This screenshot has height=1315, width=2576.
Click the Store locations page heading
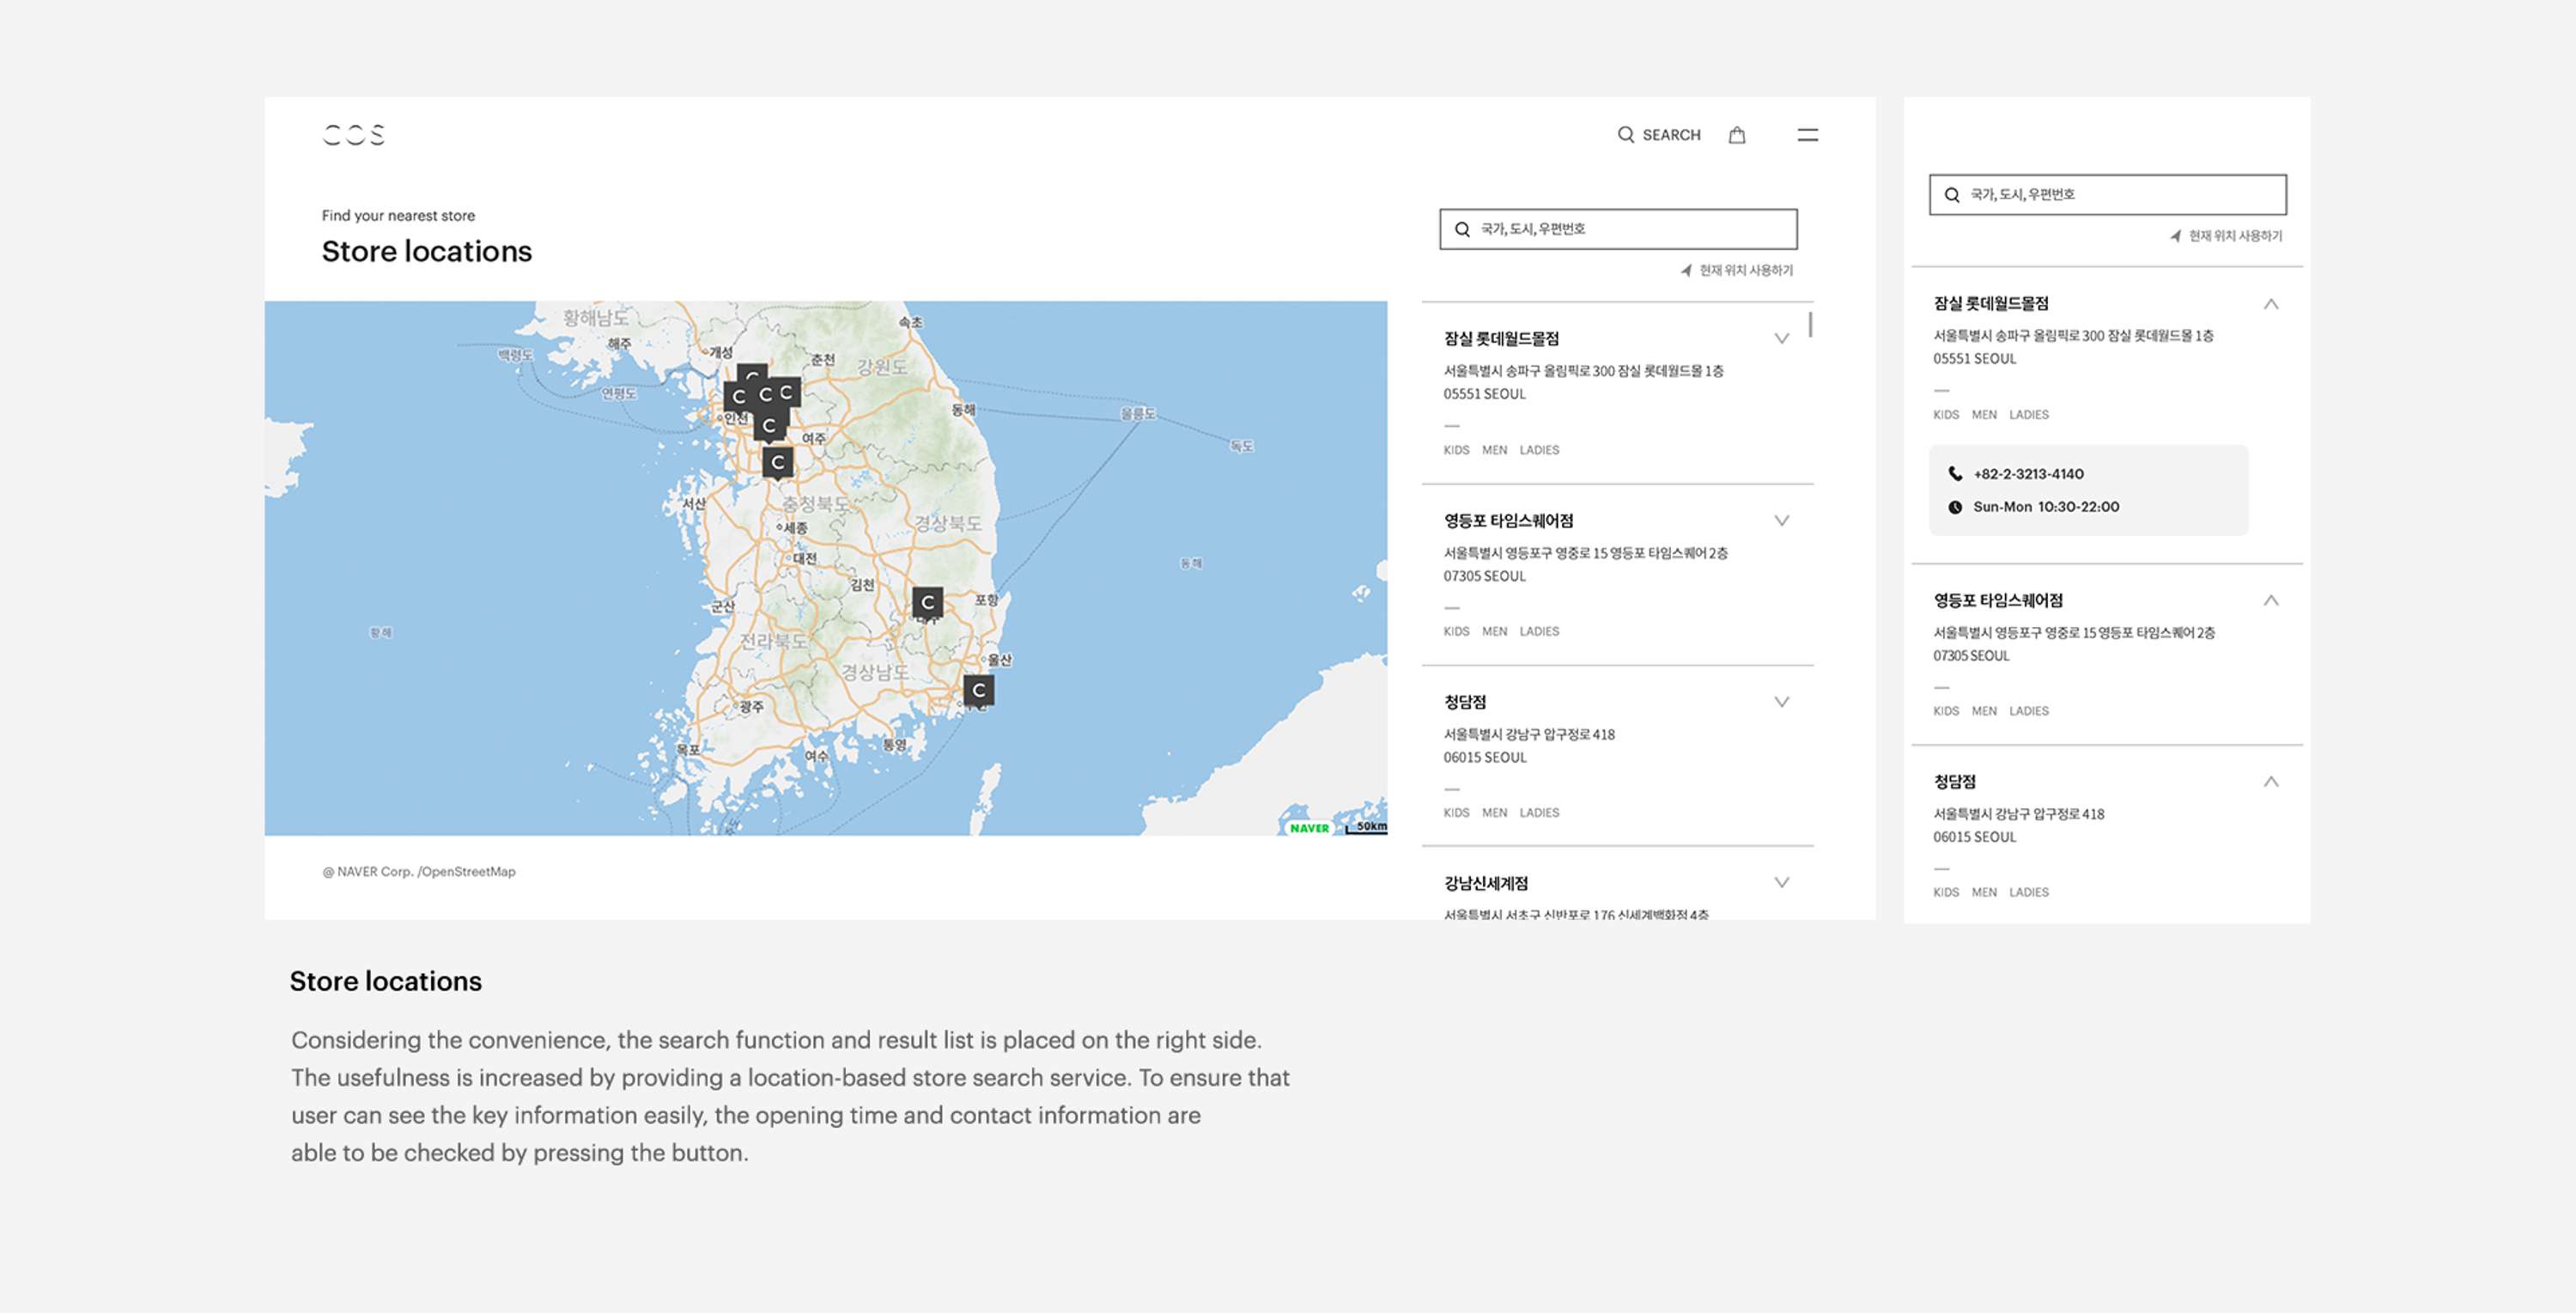pos(427,251)
